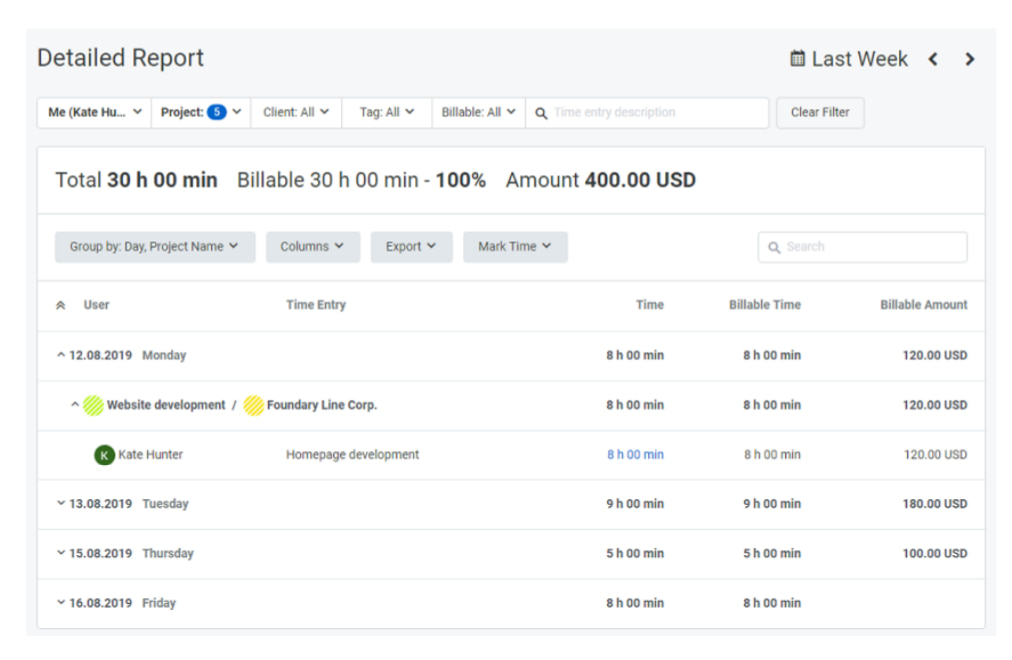Click the Website development project color icon
Image resolution: width=1012 pixels, height=660 pixels.
pos(95,405)
